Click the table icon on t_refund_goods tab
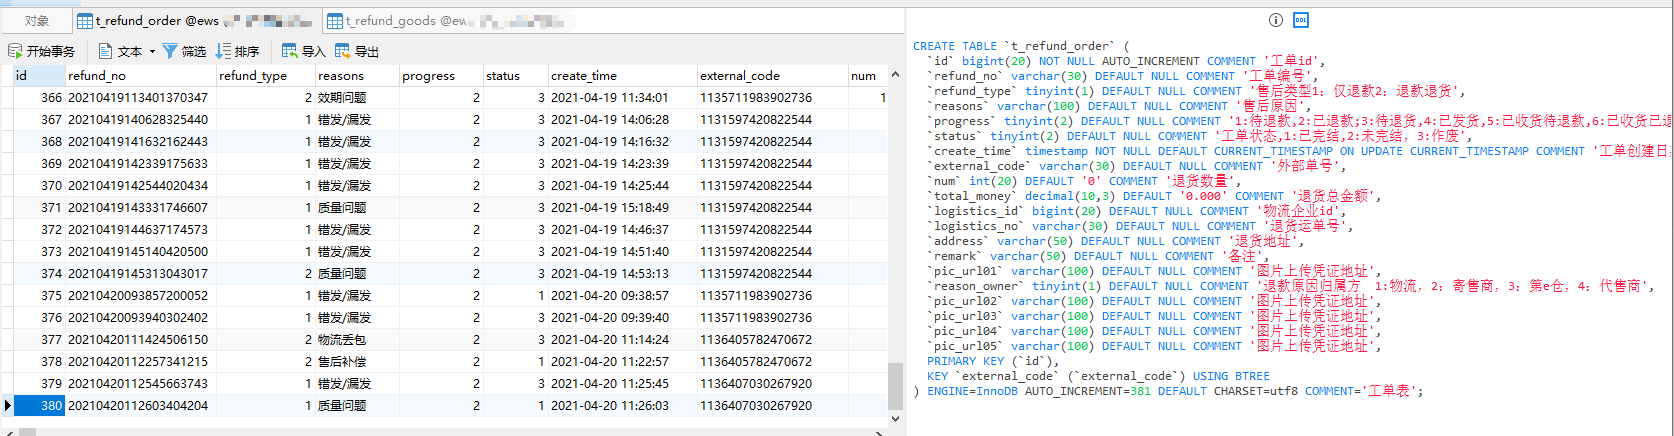1674x436 pixels. pos(336,21)
